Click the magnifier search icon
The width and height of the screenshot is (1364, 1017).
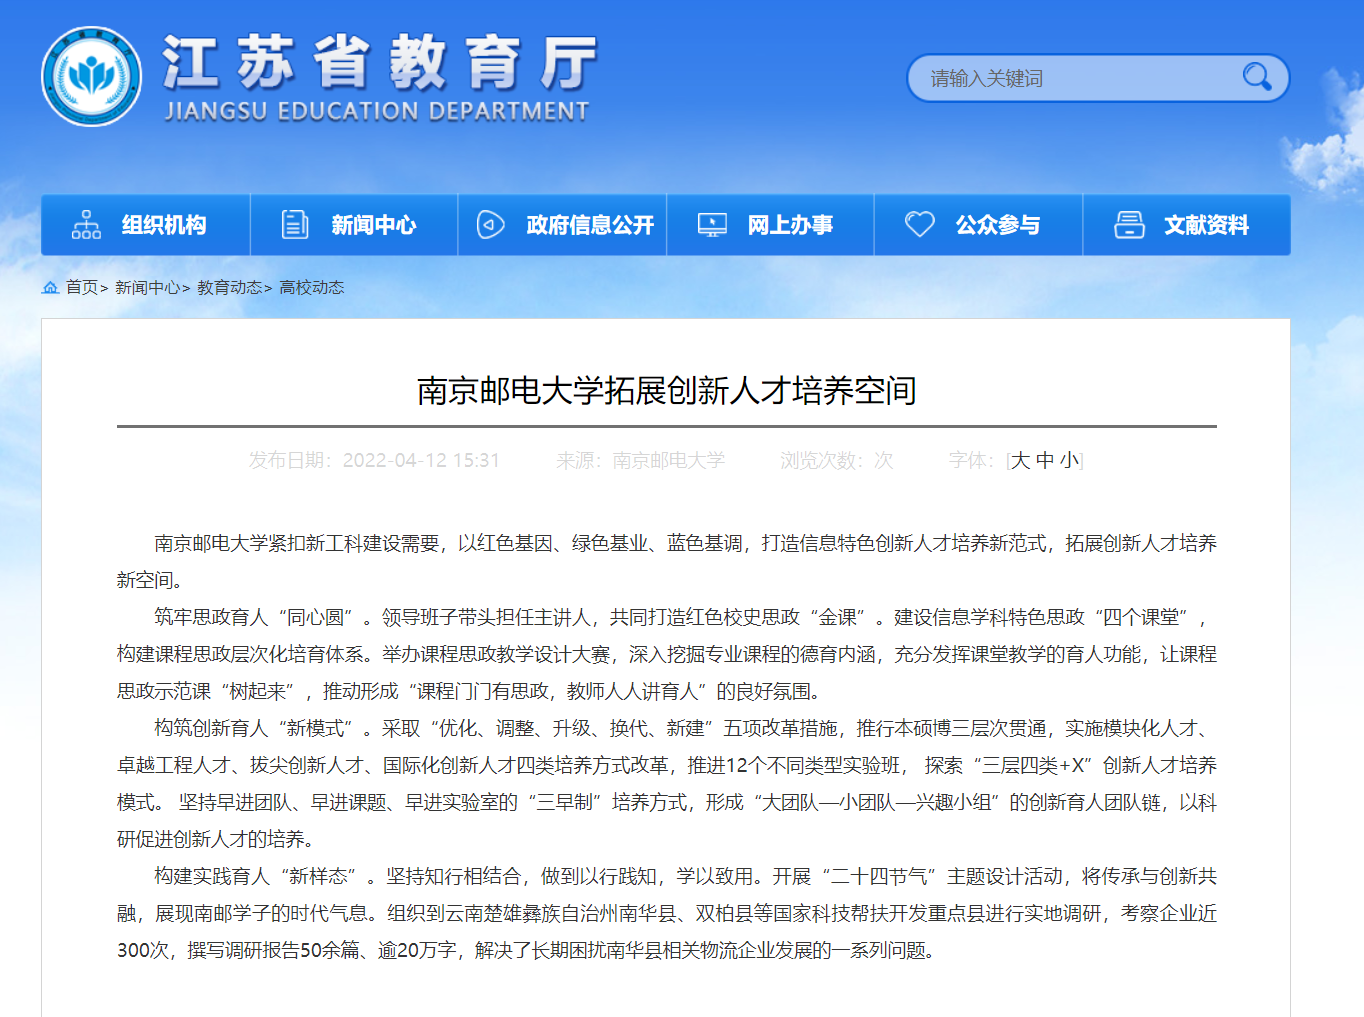pyautogui.click(x=1256, y=77)
